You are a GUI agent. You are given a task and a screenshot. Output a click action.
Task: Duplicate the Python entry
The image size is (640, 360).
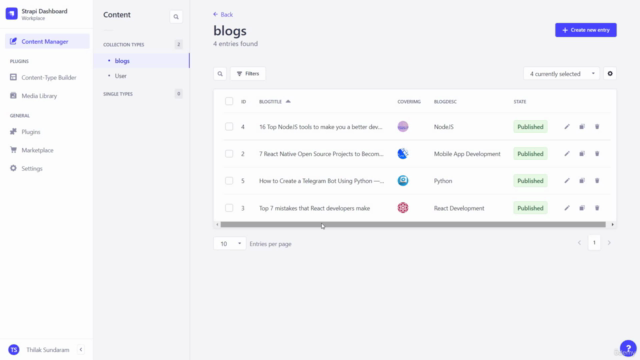click(582, 181)
